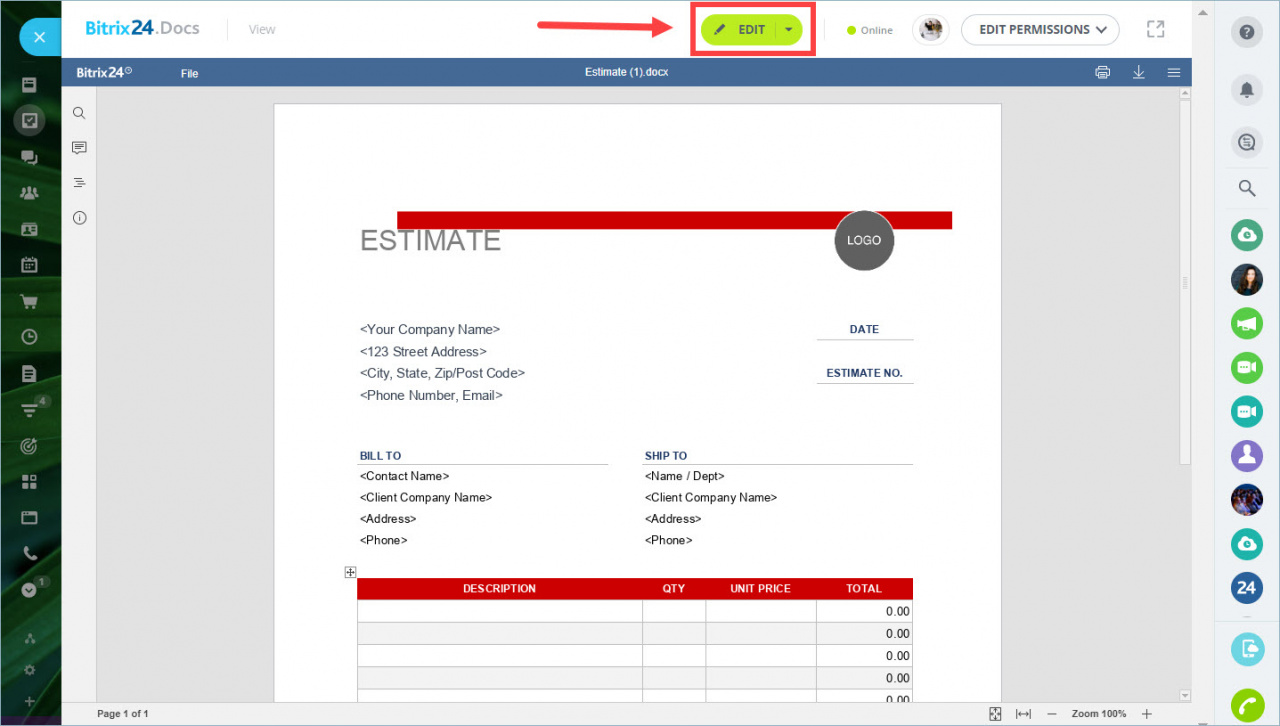Click the document info icon
Screen dimensions: 1280x726
pyautogui.click(x=79, y=218)
